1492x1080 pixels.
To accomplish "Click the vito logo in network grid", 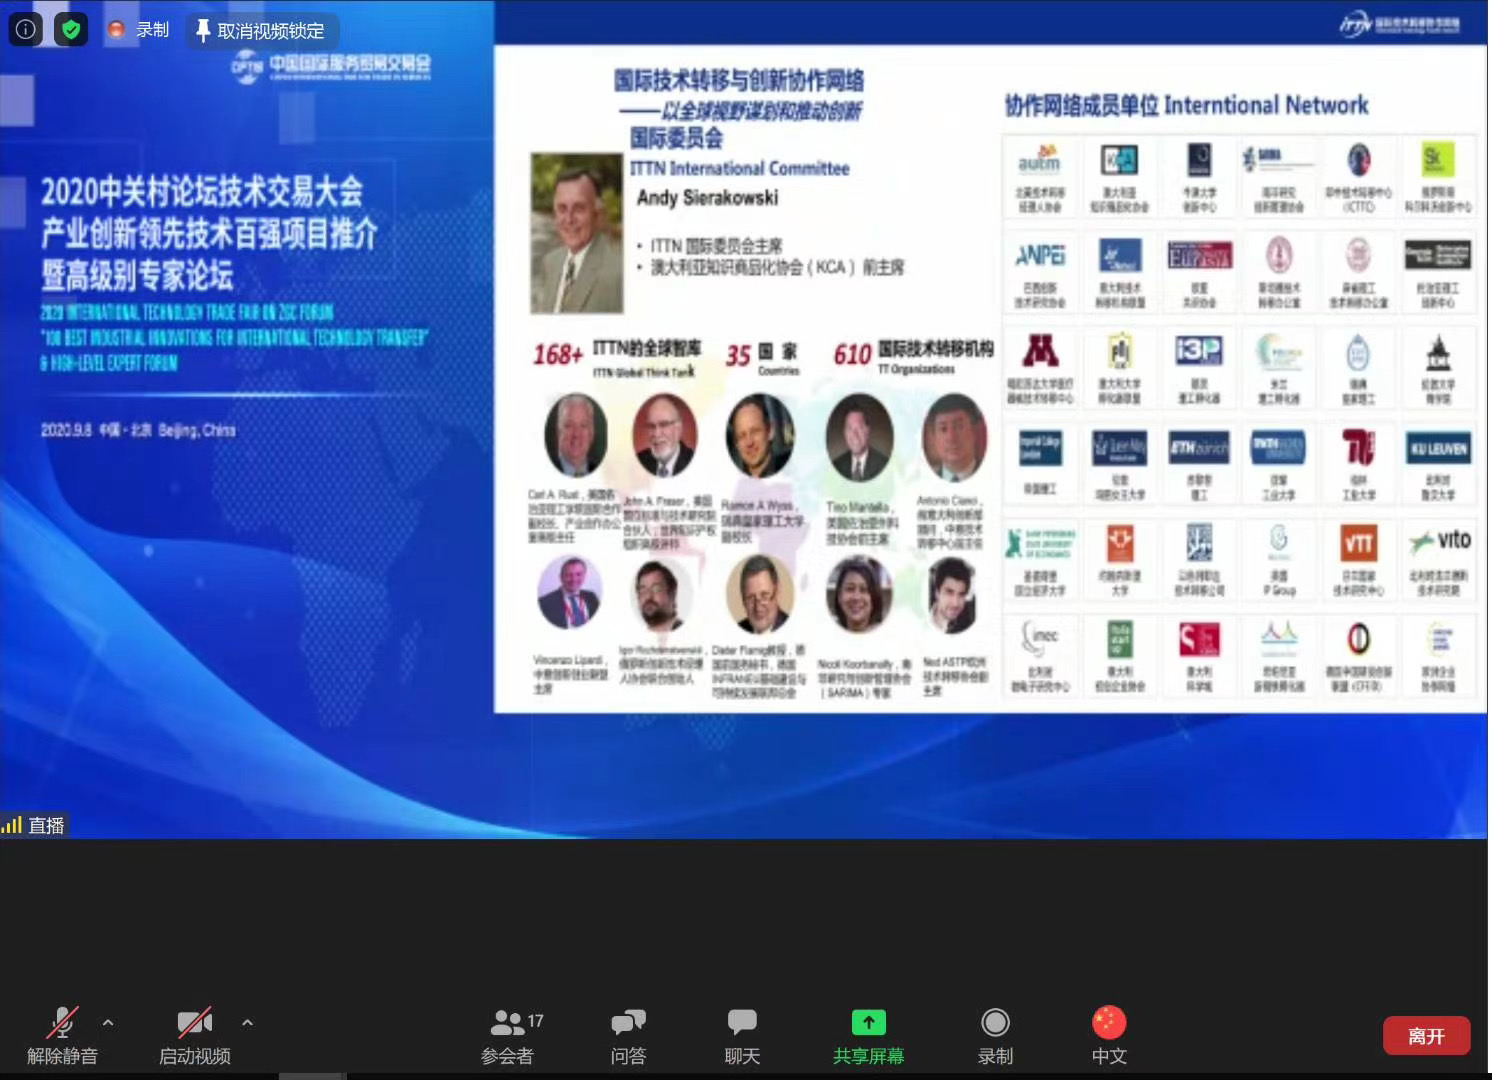I will click(1440, 541).
